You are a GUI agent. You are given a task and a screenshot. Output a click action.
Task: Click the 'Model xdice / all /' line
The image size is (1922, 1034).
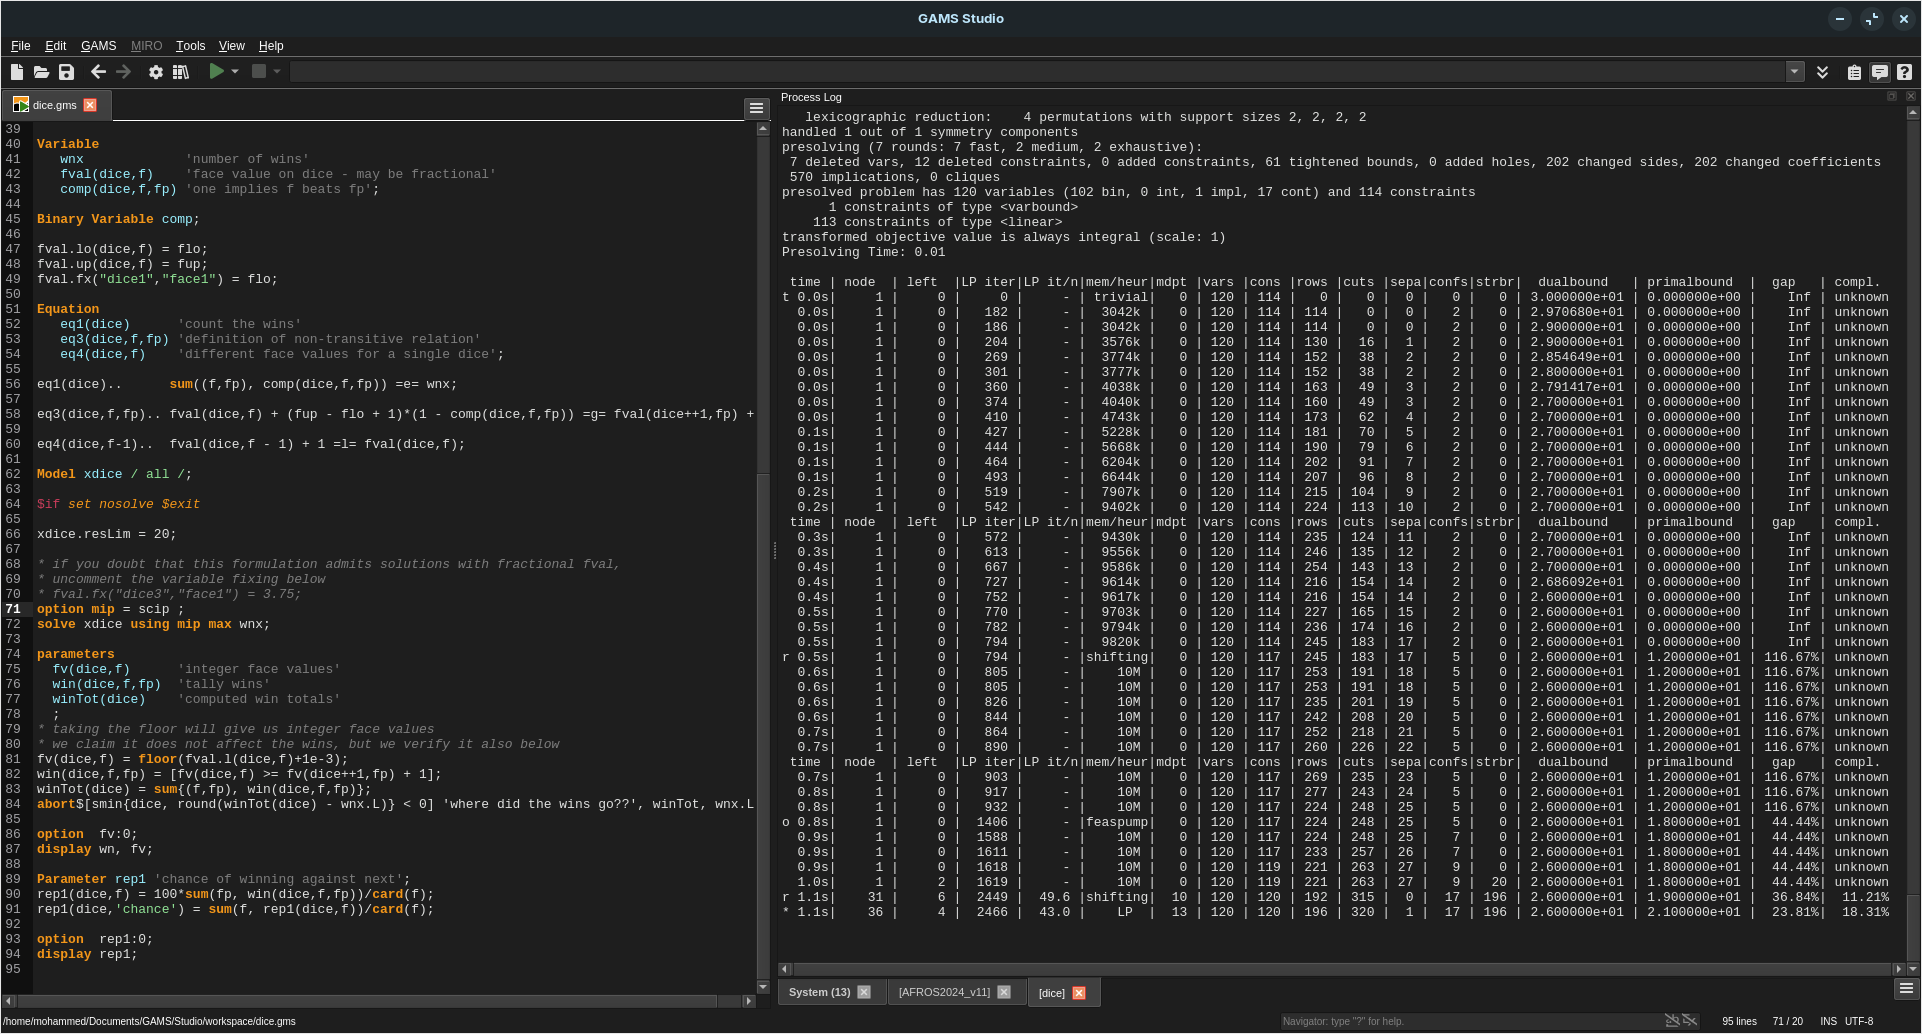pos(114,474)
